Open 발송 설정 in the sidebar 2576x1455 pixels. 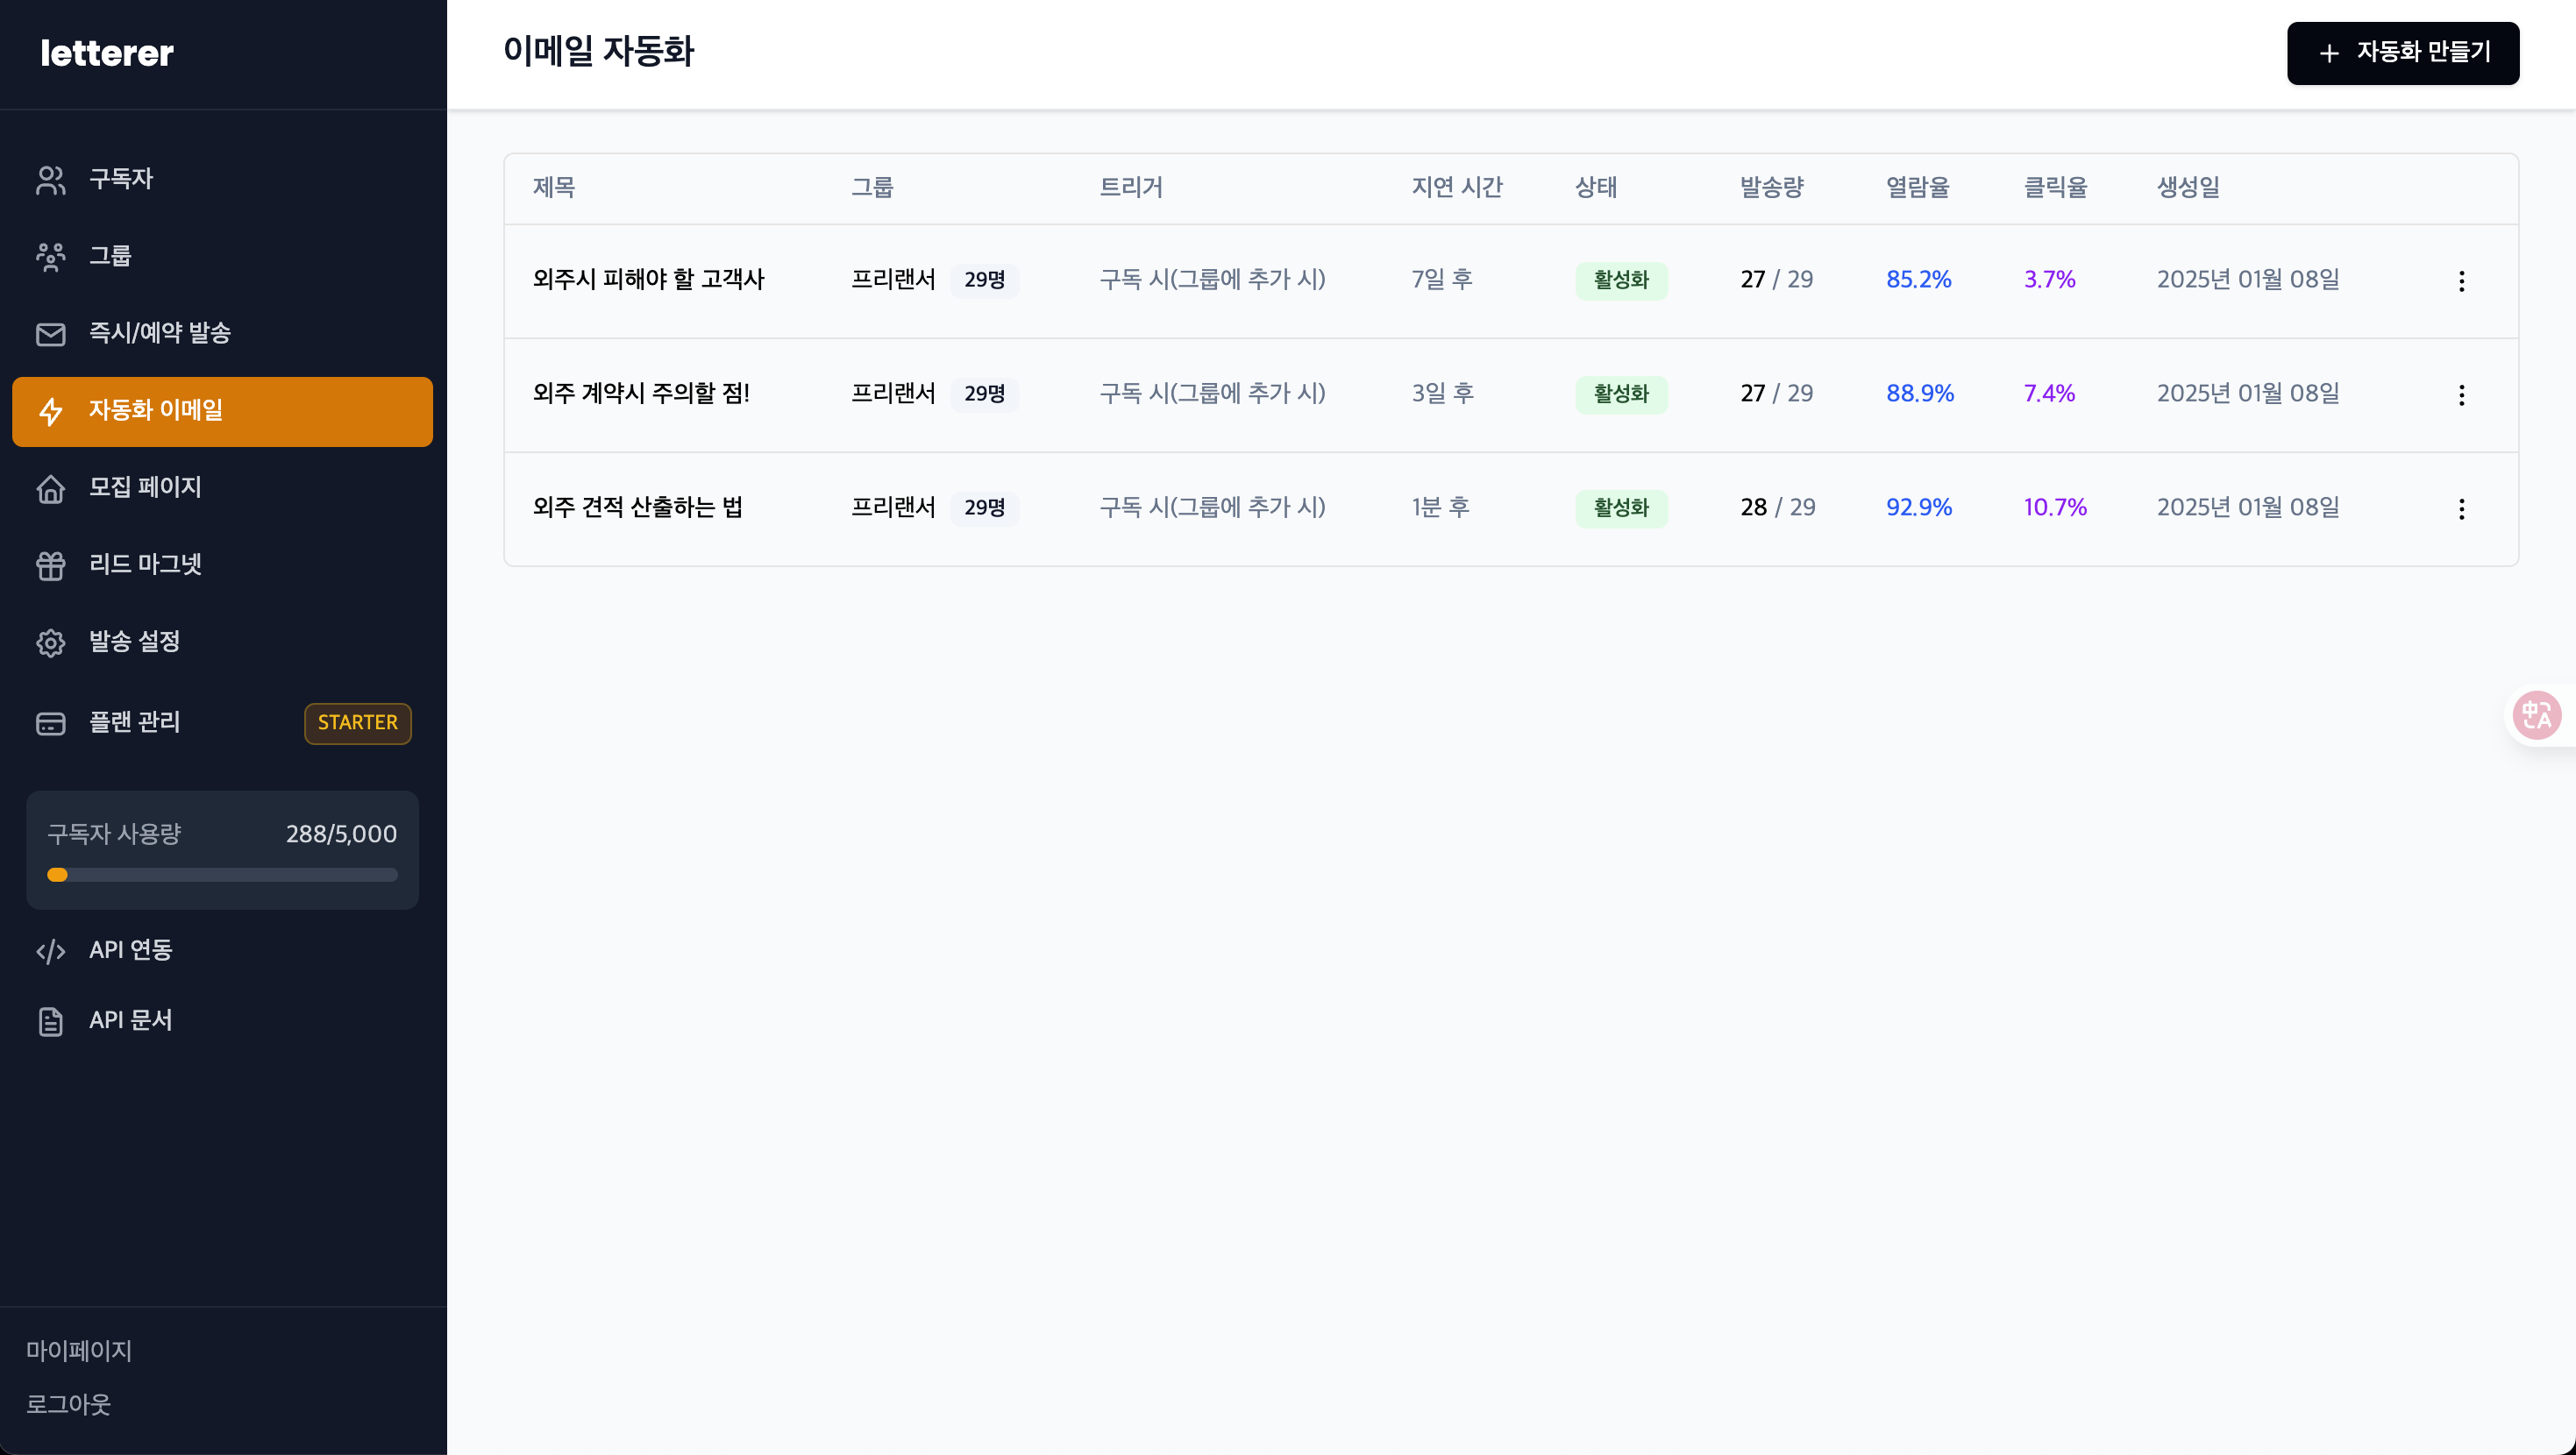pyautogui.click(x=222, y=642)
